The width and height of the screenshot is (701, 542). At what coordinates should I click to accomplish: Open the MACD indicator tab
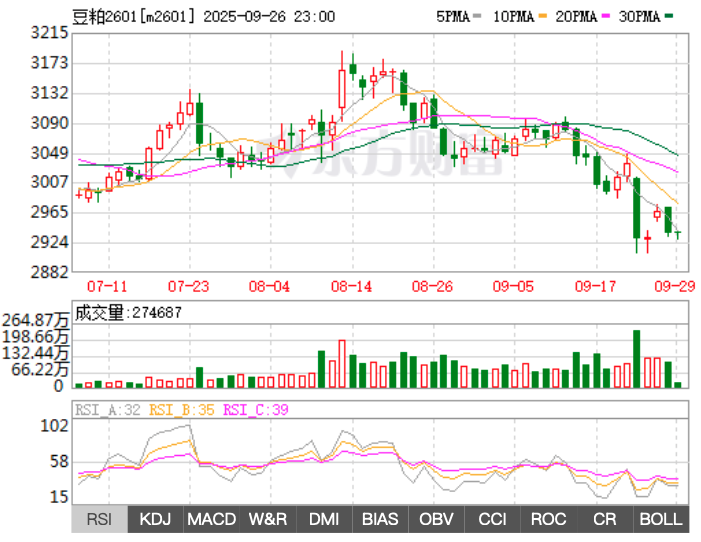coord(211,519)
